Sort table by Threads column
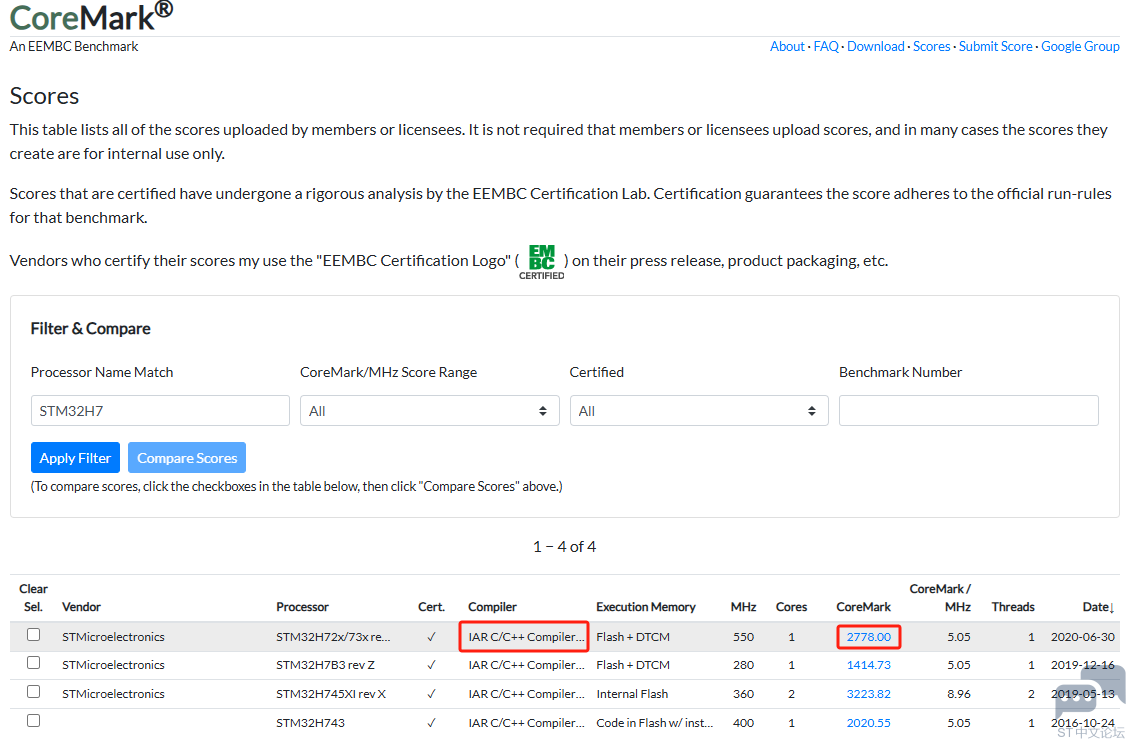The height and width of the screenshot is (748, 1134). point(1012,606)
